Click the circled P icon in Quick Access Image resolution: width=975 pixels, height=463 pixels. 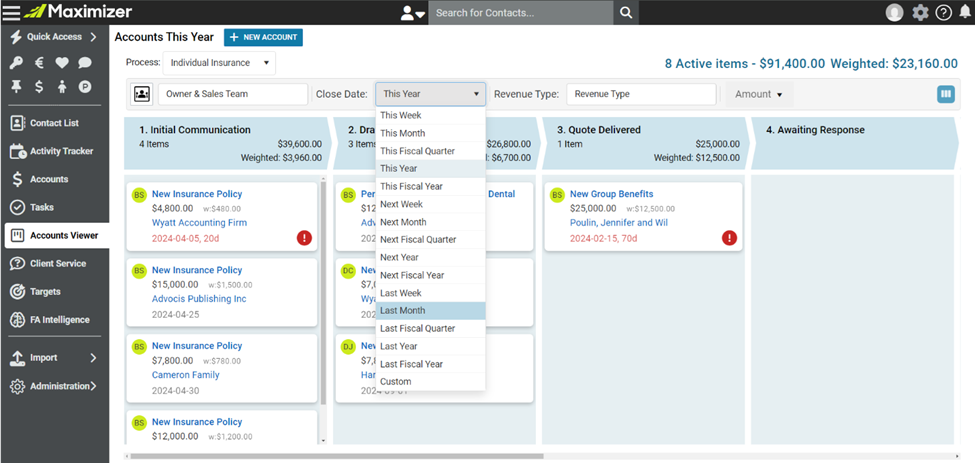point(85,87)
